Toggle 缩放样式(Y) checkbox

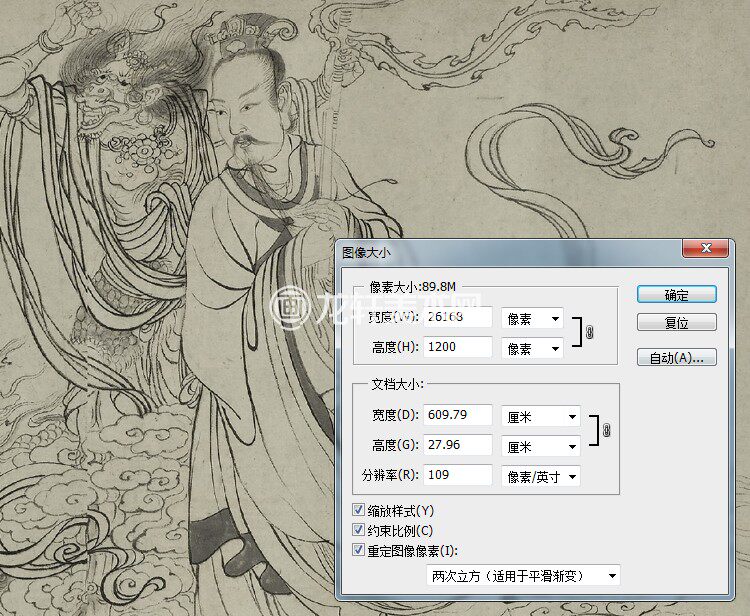click(358, 510)
